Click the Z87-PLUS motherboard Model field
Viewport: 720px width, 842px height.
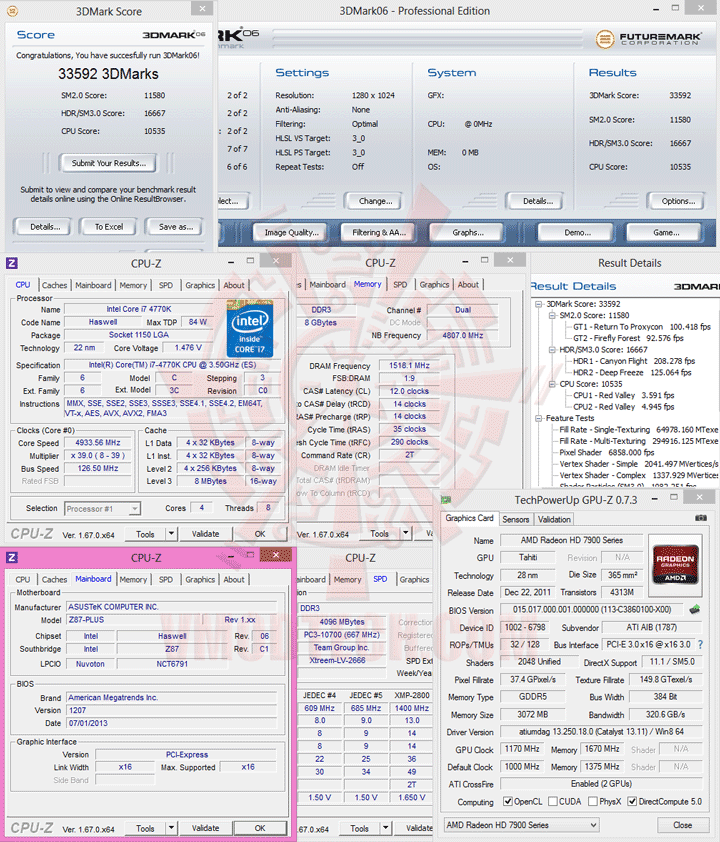click(132, 620)
